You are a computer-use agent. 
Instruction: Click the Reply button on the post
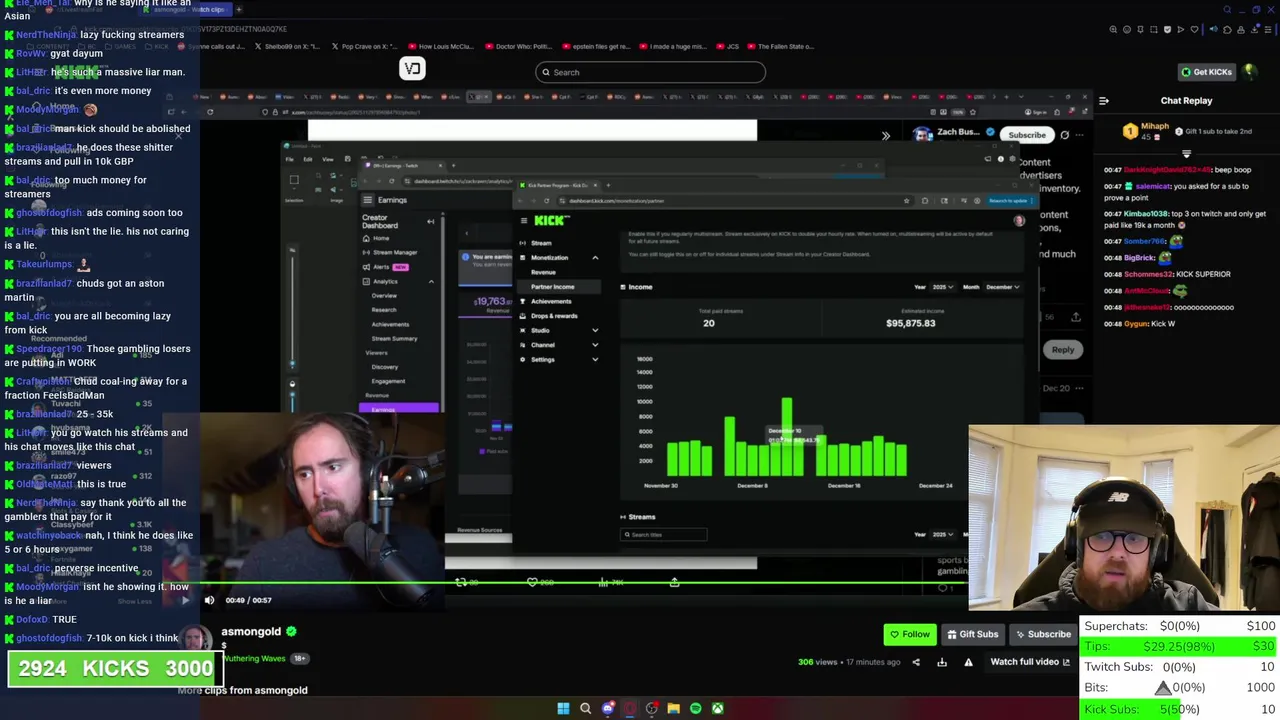click(1062, 350)
